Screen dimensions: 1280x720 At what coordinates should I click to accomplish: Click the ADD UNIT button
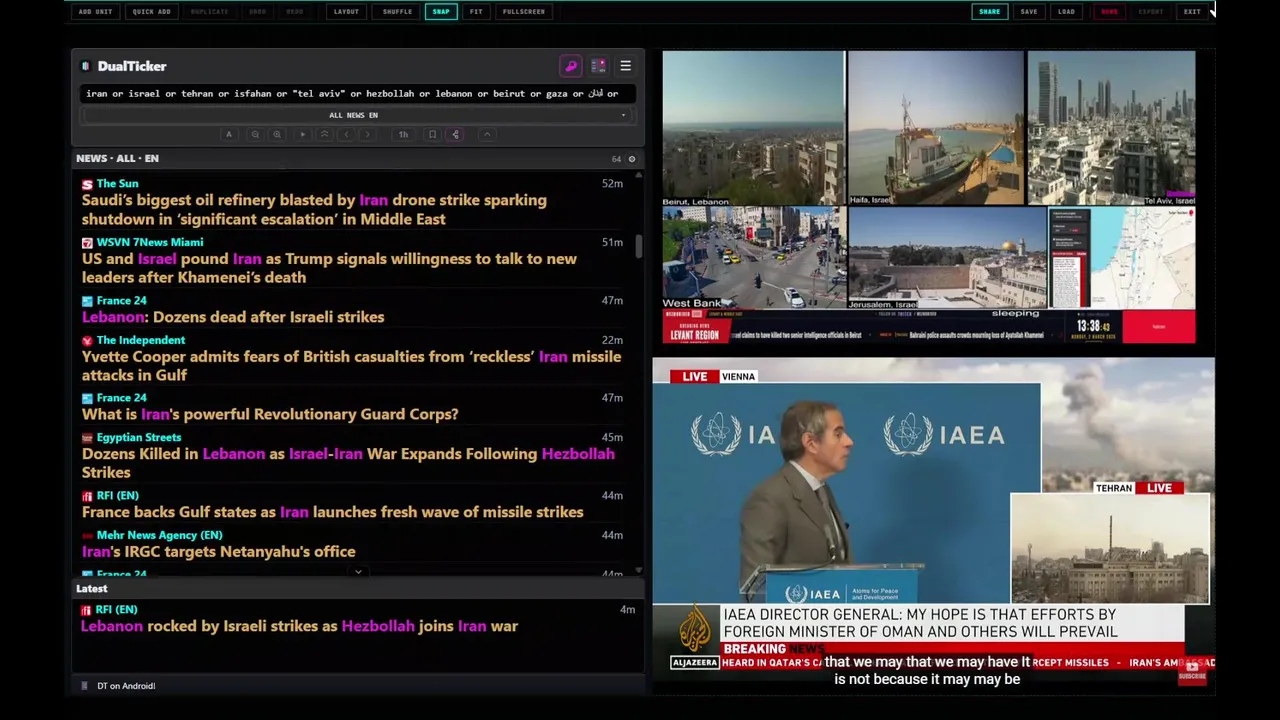tap(95, 11)
